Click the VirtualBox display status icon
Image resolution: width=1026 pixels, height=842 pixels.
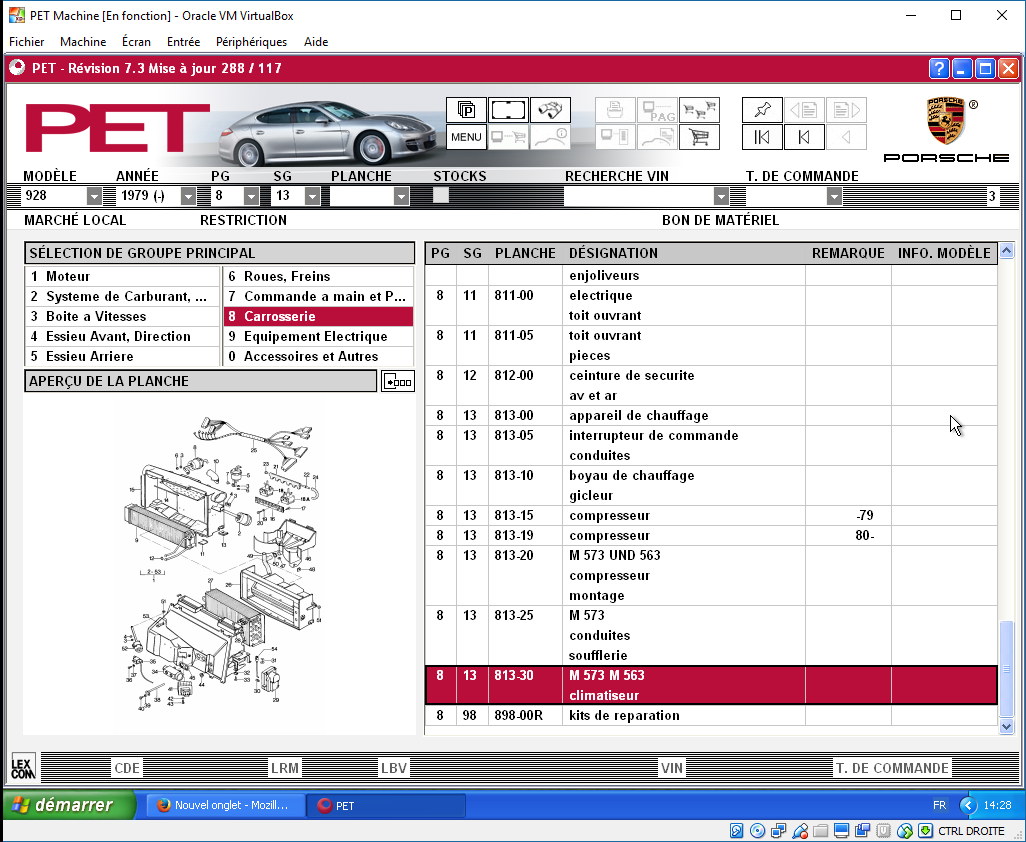[x=841, y=831]
